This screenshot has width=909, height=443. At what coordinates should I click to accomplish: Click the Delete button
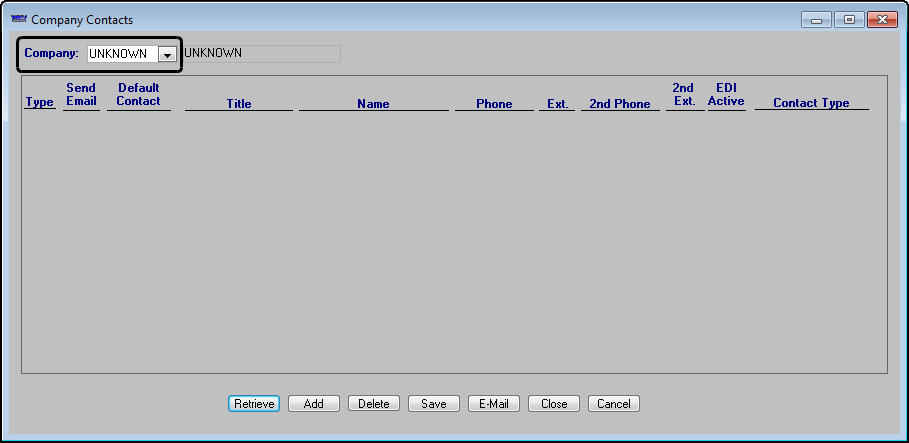pos(374,404)
